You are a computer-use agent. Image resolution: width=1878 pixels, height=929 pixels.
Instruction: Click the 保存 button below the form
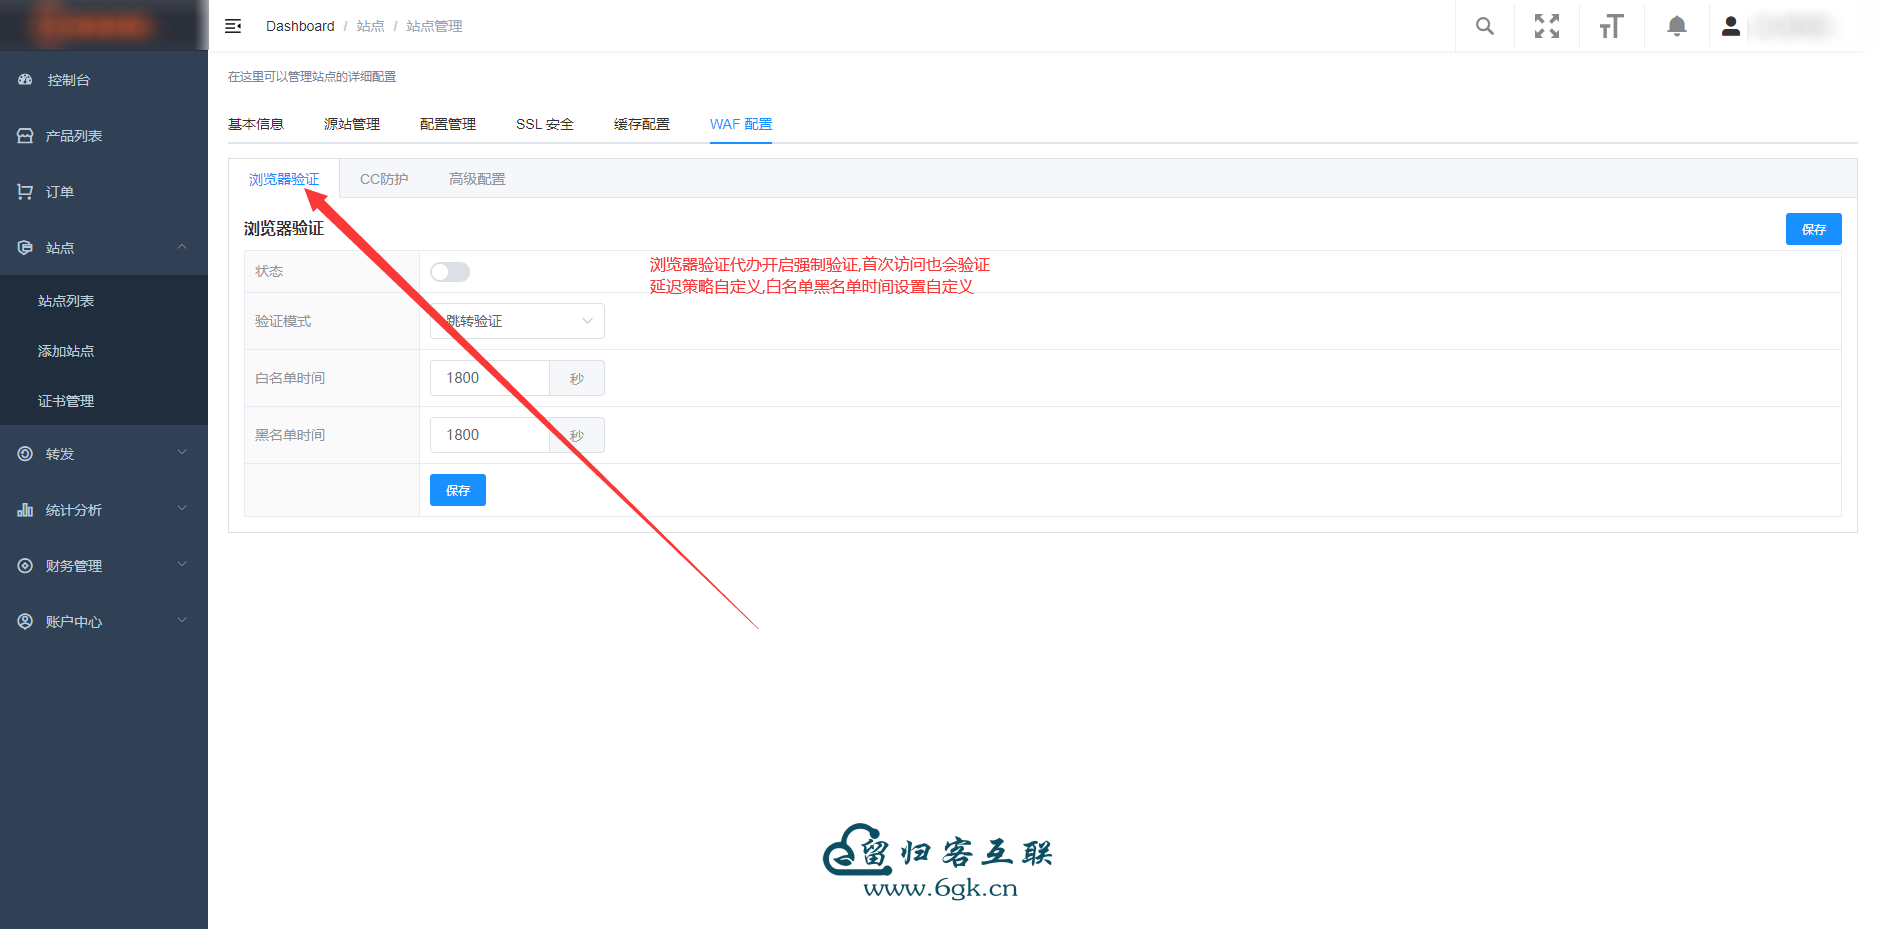point(457,490)
